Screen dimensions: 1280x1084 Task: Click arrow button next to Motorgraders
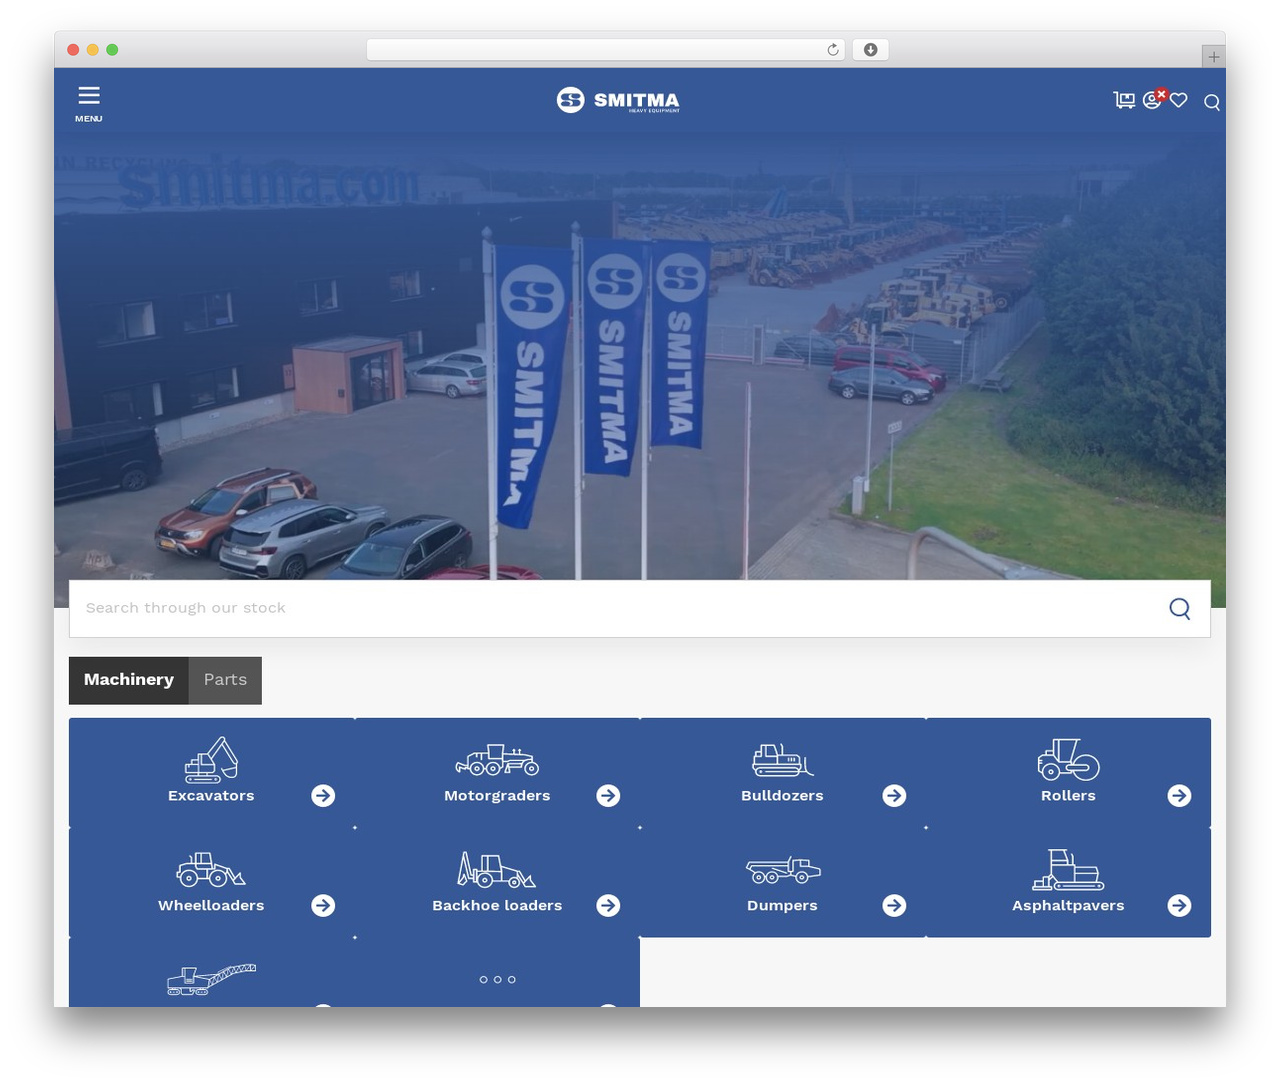point(608,795)
